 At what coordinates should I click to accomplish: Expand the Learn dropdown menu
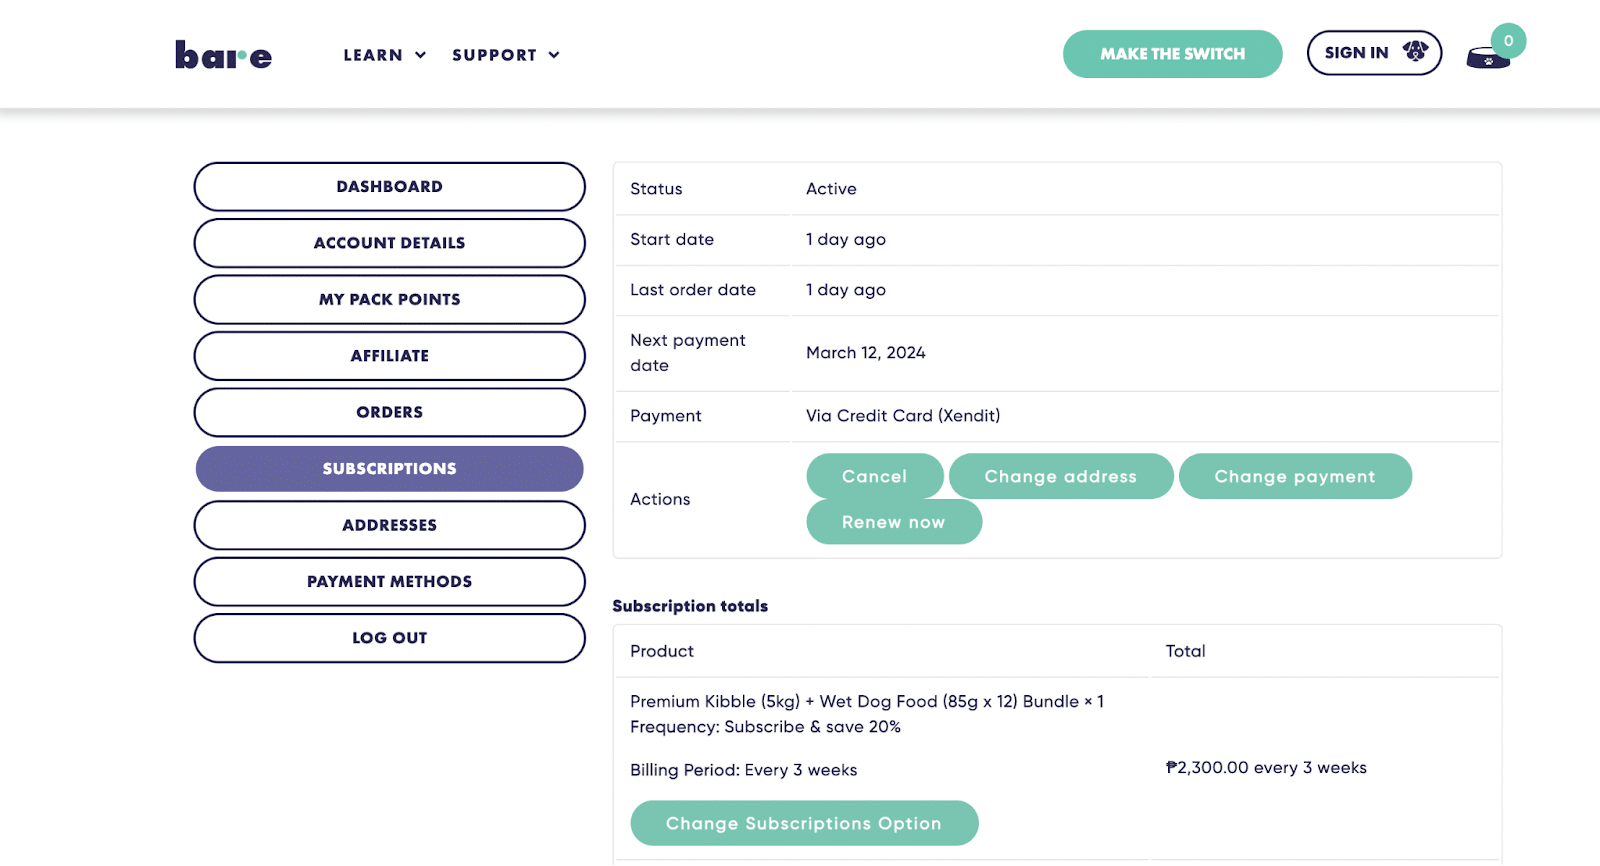tap(385, 55)
